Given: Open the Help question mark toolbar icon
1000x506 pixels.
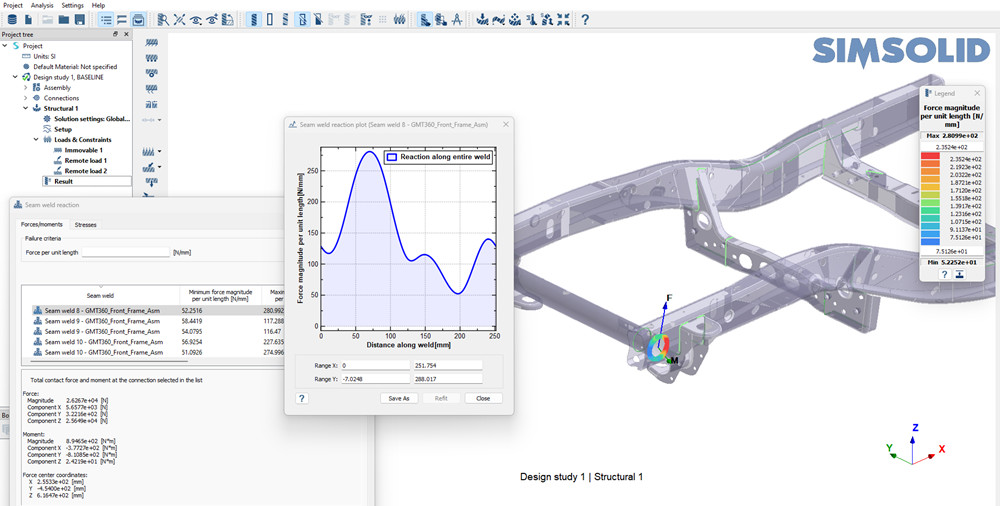Looking at the screenshot, I should click(585, 19).
